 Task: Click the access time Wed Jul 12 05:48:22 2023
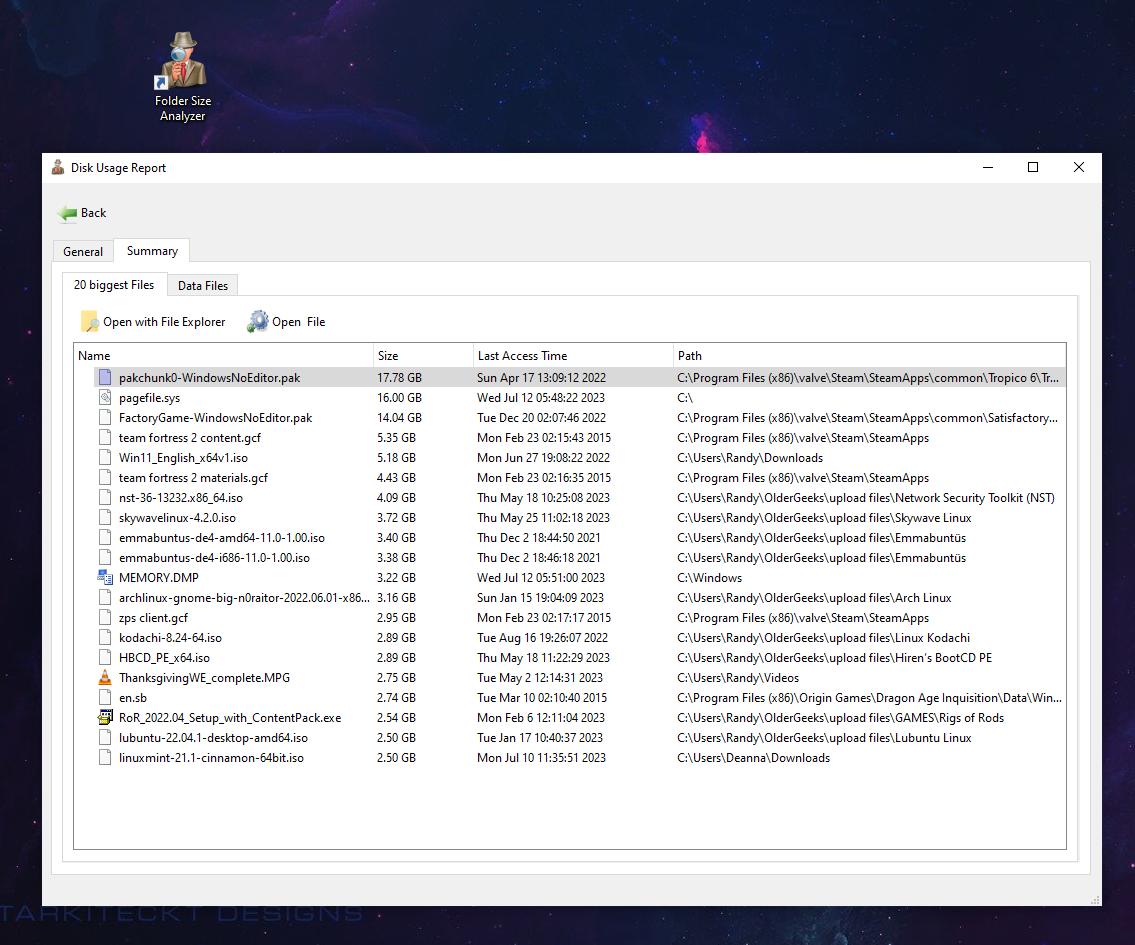[x=541, y=397]
